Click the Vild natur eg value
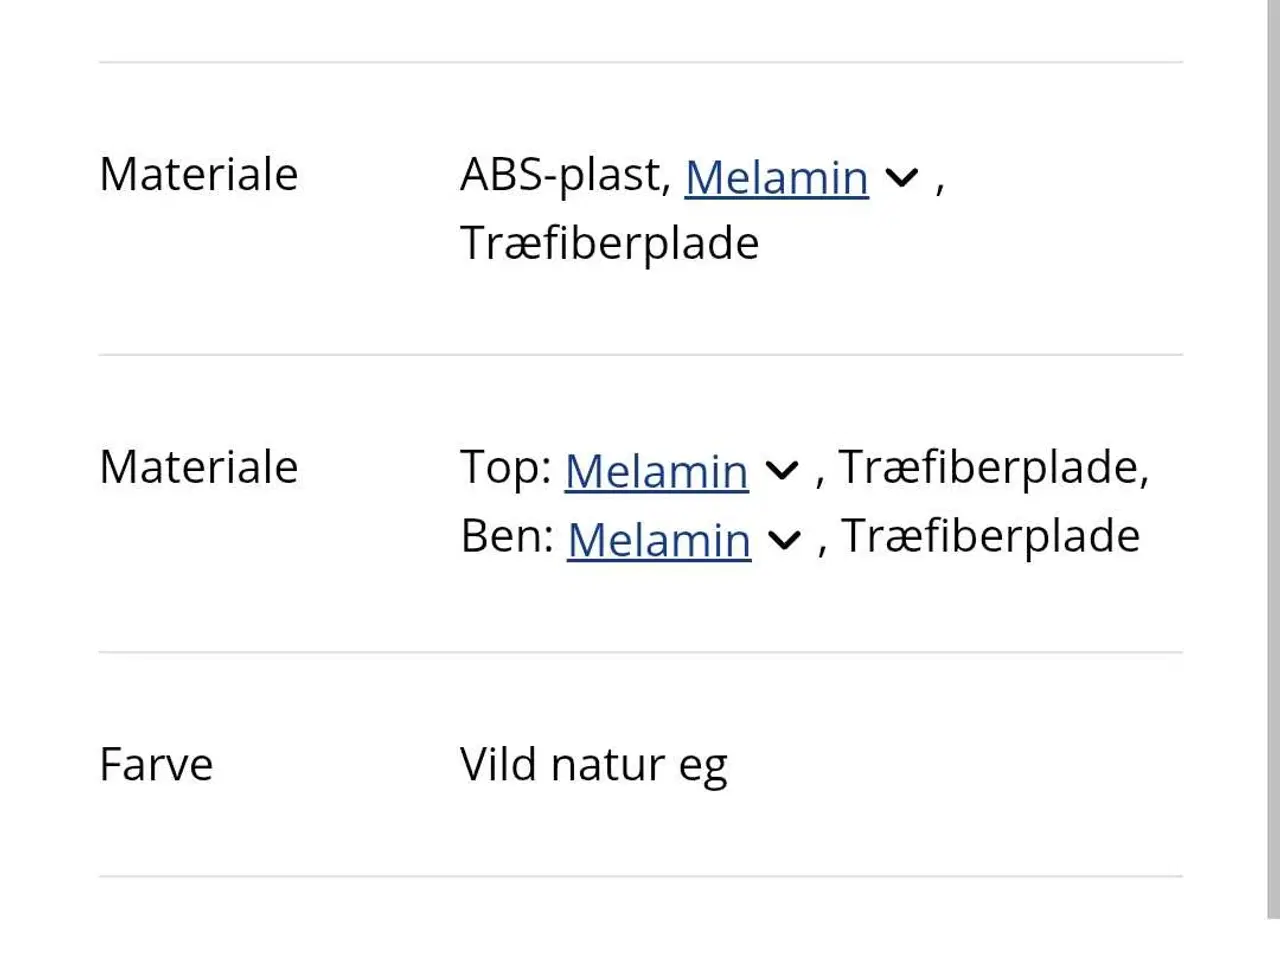The height and width of the screenshot is (960, 1280). [x=593, y=764]
